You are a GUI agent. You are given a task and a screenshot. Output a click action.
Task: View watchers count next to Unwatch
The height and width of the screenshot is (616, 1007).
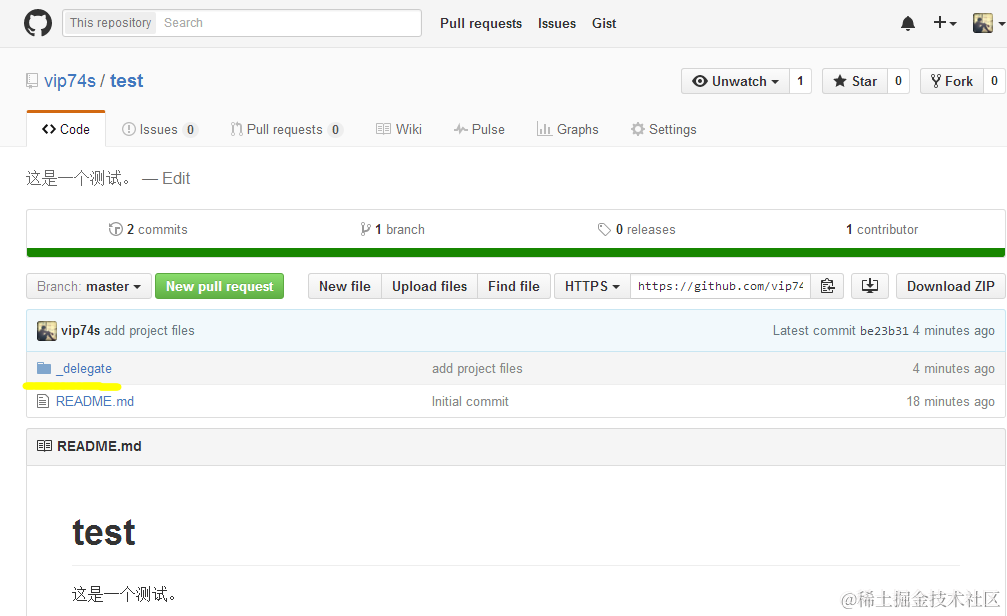coord(800,82)
